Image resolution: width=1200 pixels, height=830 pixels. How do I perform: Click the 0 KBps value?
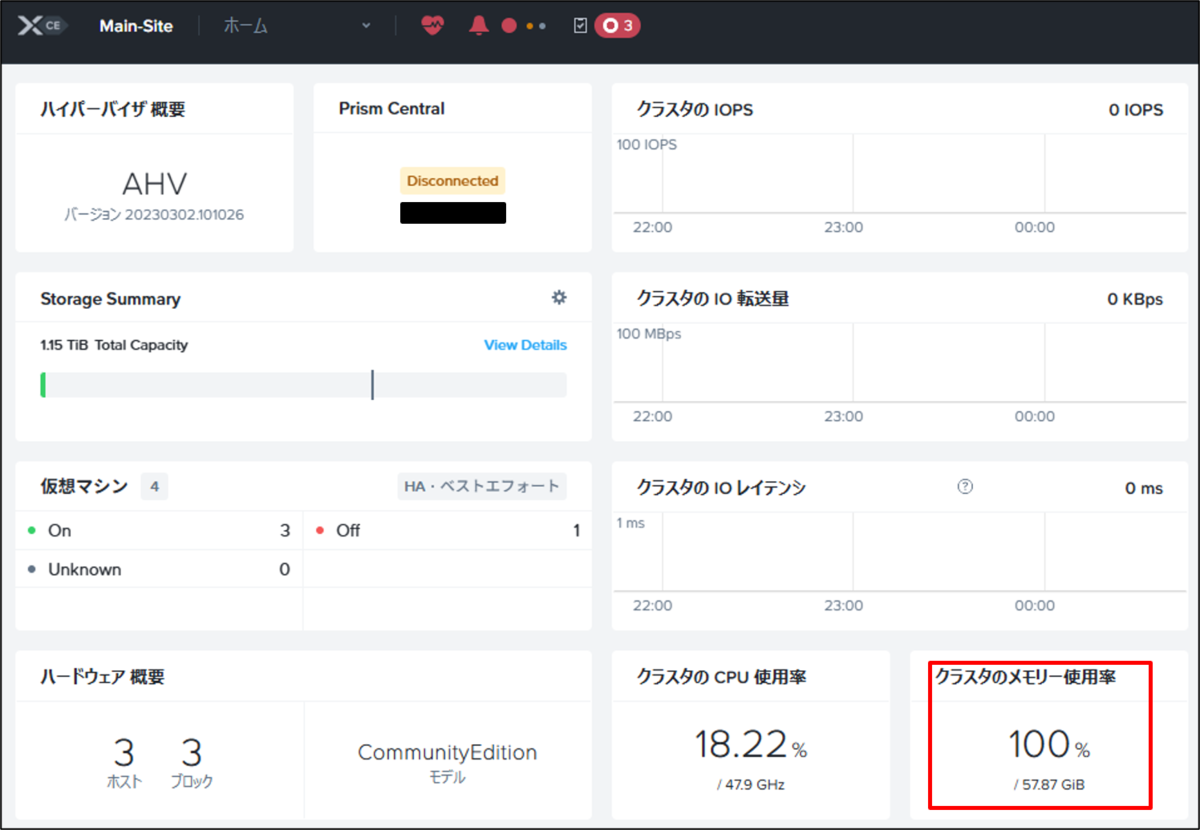tap(1135, 299)
